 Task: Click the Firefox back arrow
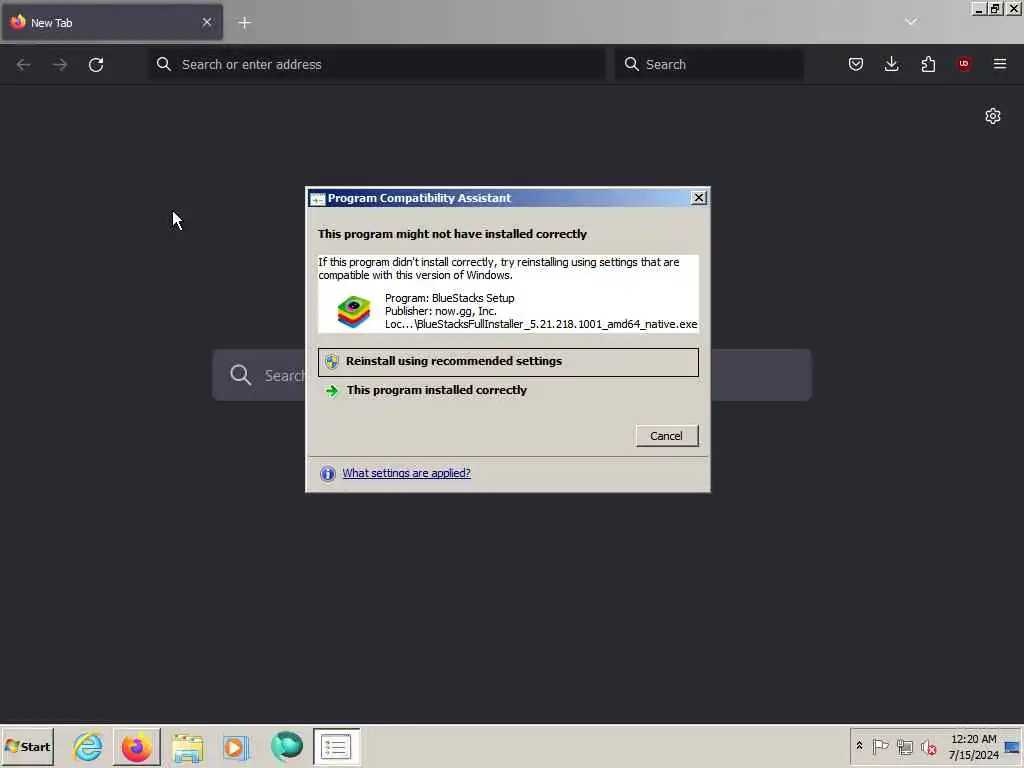tap(24, 64)
